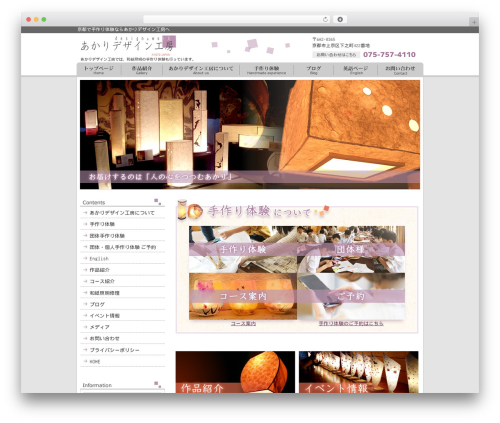The width and height of the screenshot is (500, 423).
Task: Open the 手作り体験 Handmade experience nav tab
Action: point(266,70)
